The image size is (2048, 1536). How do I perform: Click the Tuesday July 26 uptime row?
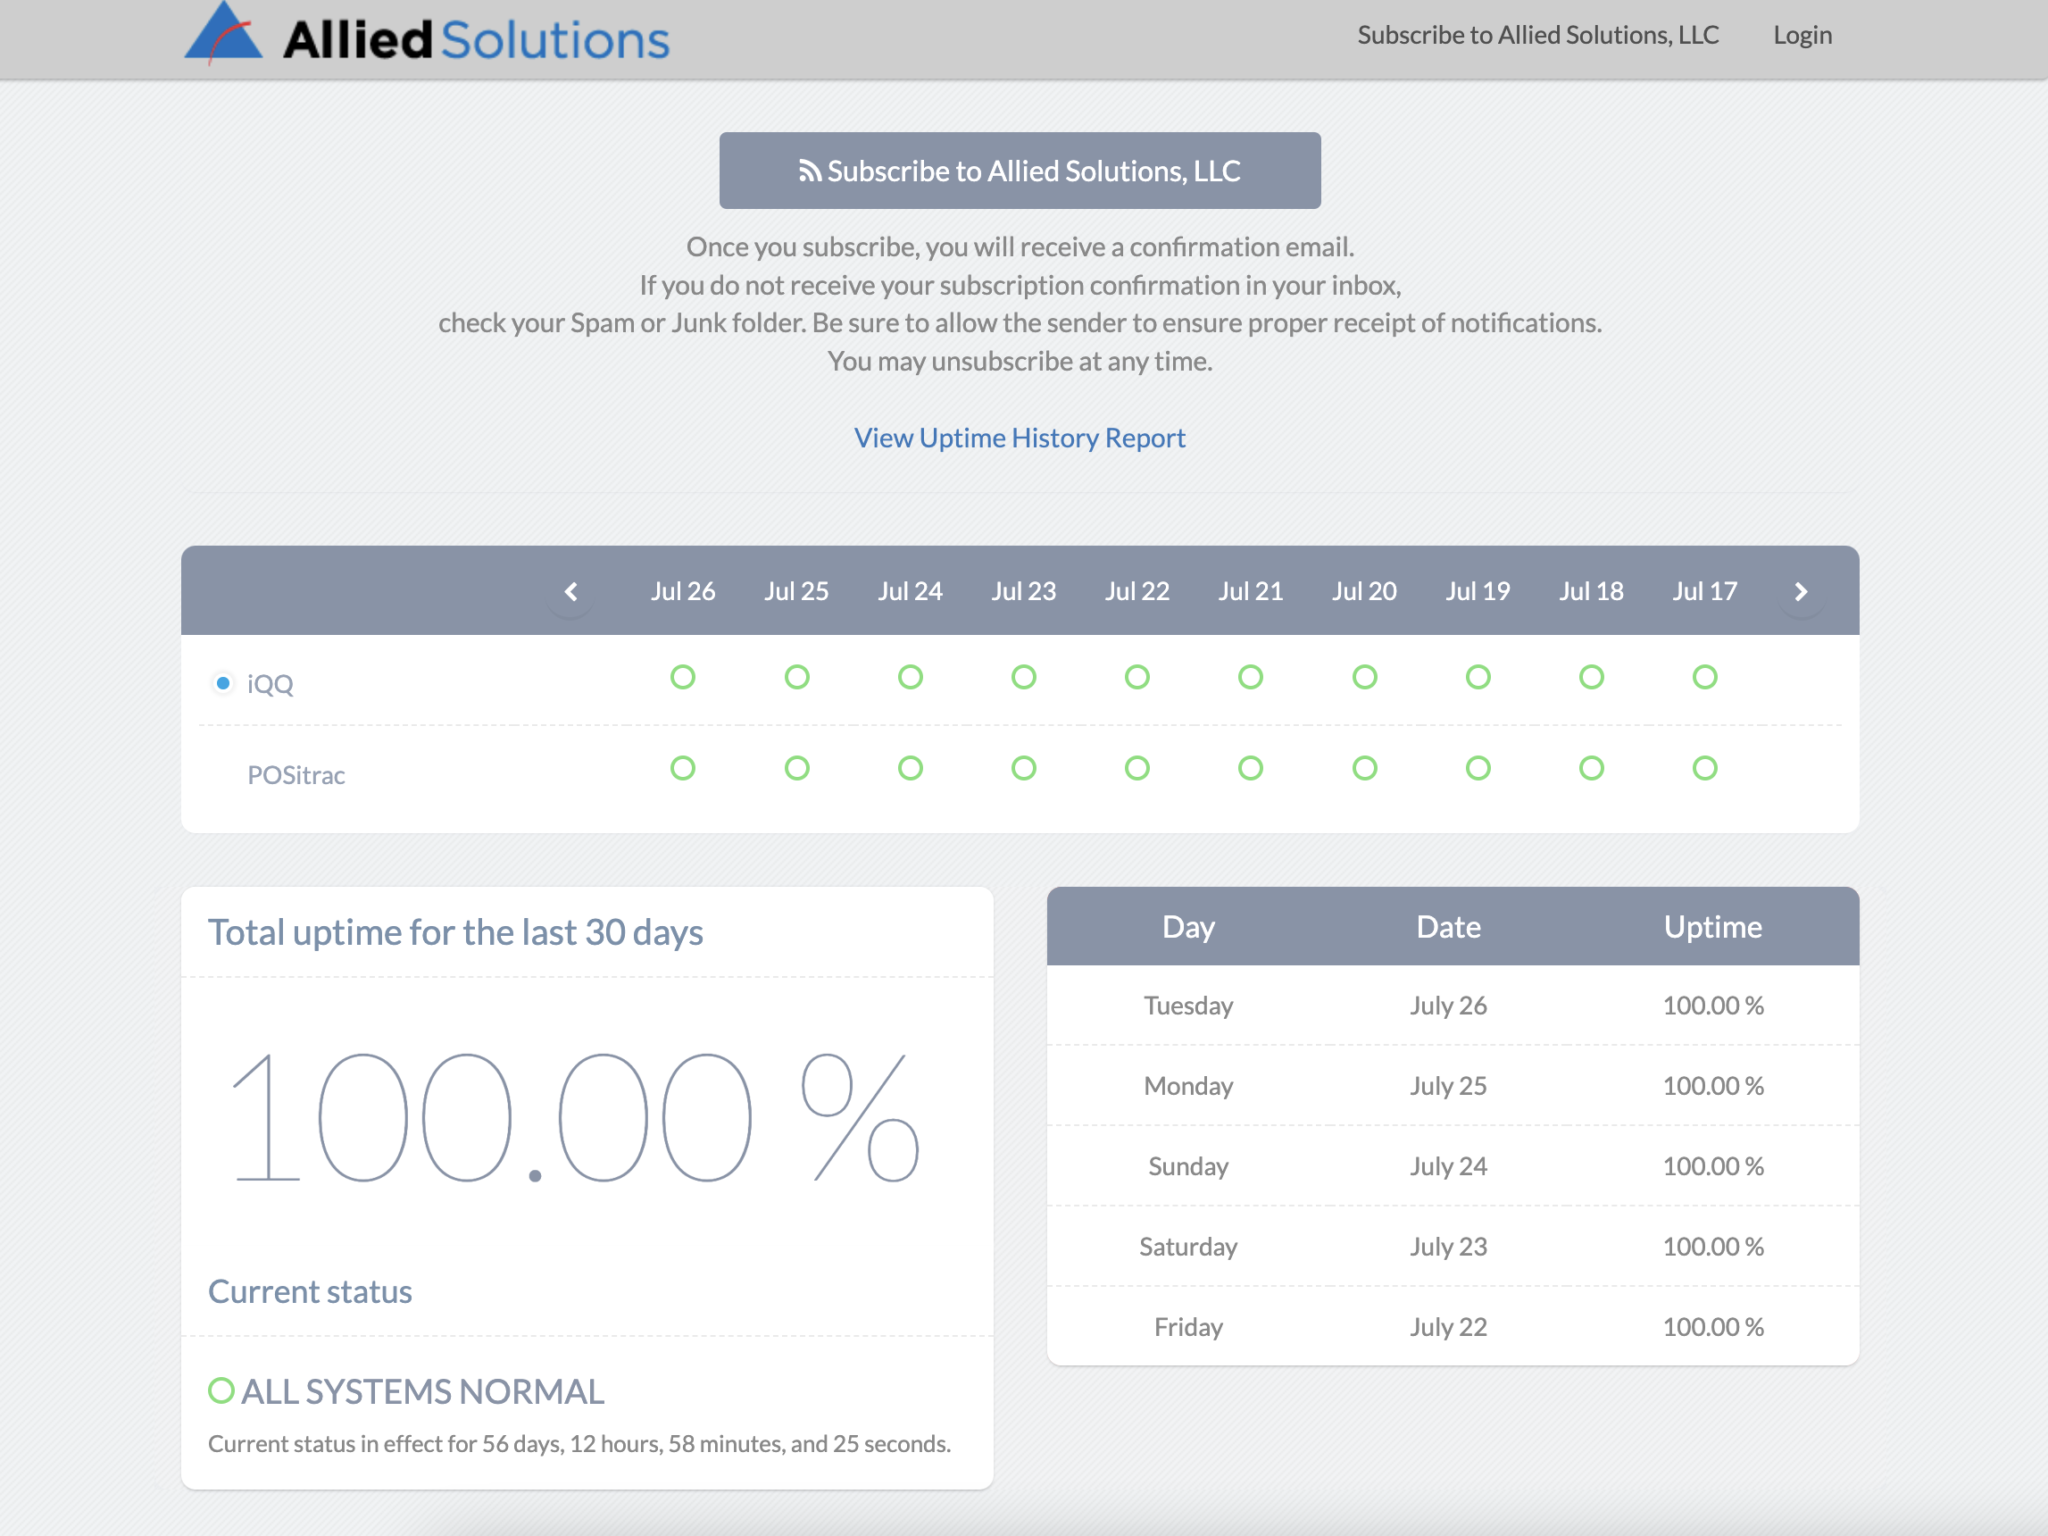[x=1452, y=1005]
